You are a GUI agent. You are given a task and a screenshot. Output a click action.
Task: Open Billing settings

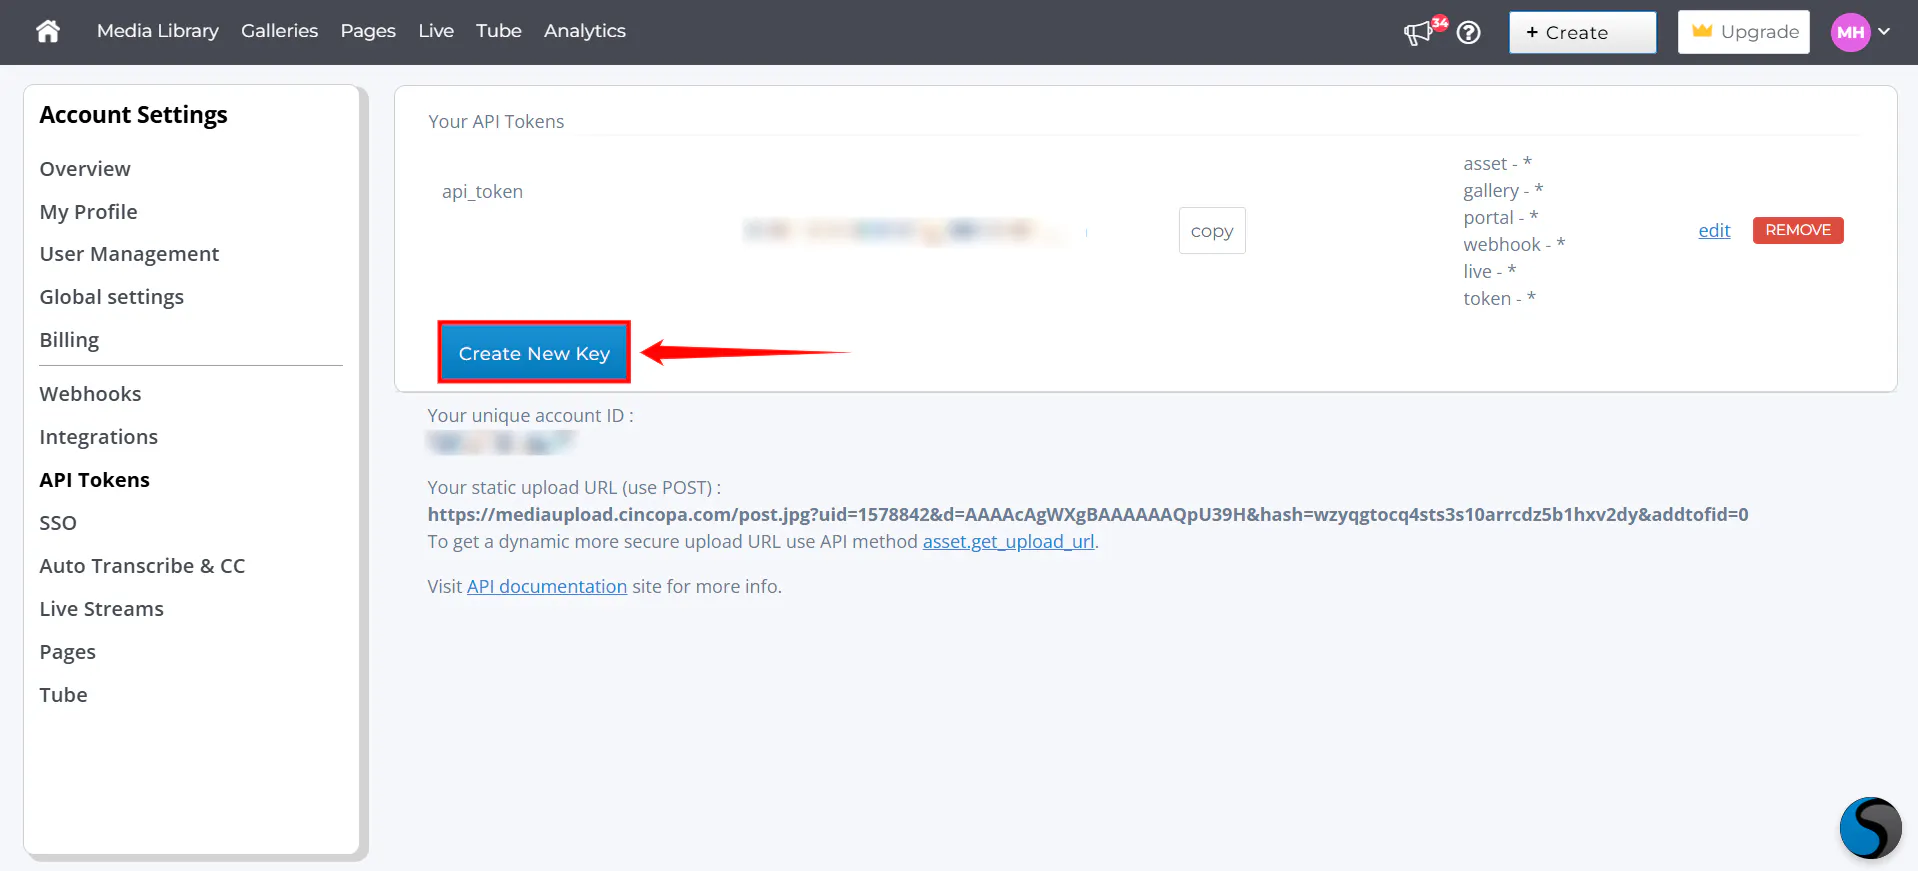click(x=69, y=341)
